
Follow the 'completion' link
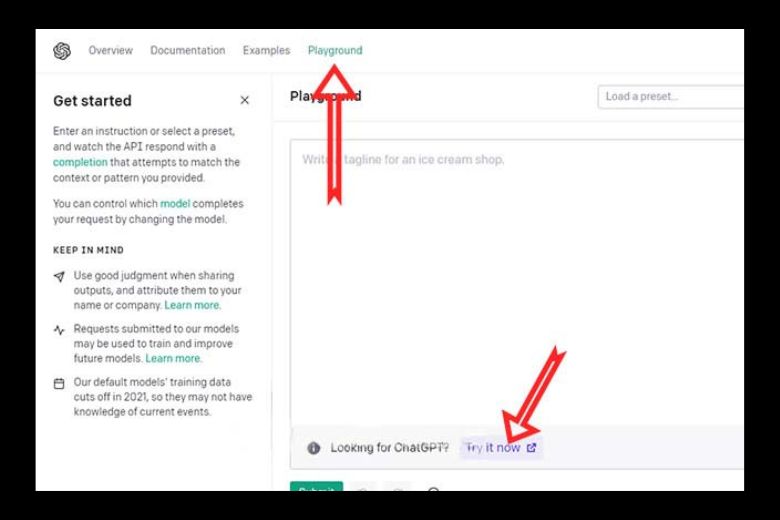[x=80, y=162]
